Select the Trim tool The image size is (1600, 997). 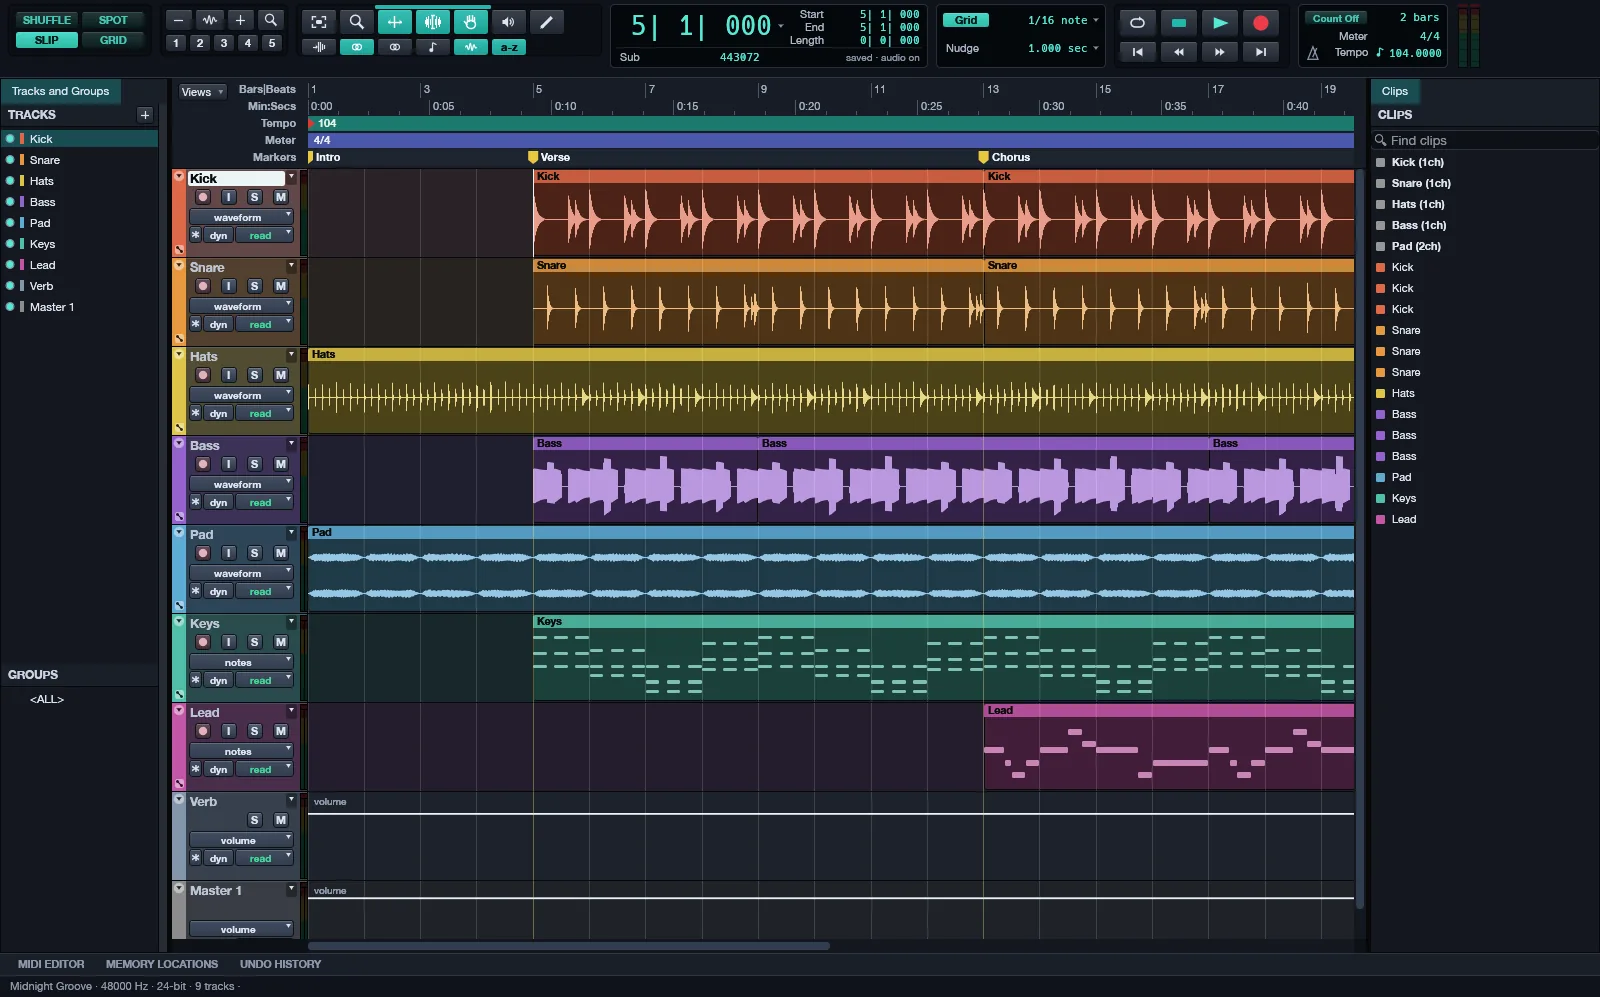point(394,22)
